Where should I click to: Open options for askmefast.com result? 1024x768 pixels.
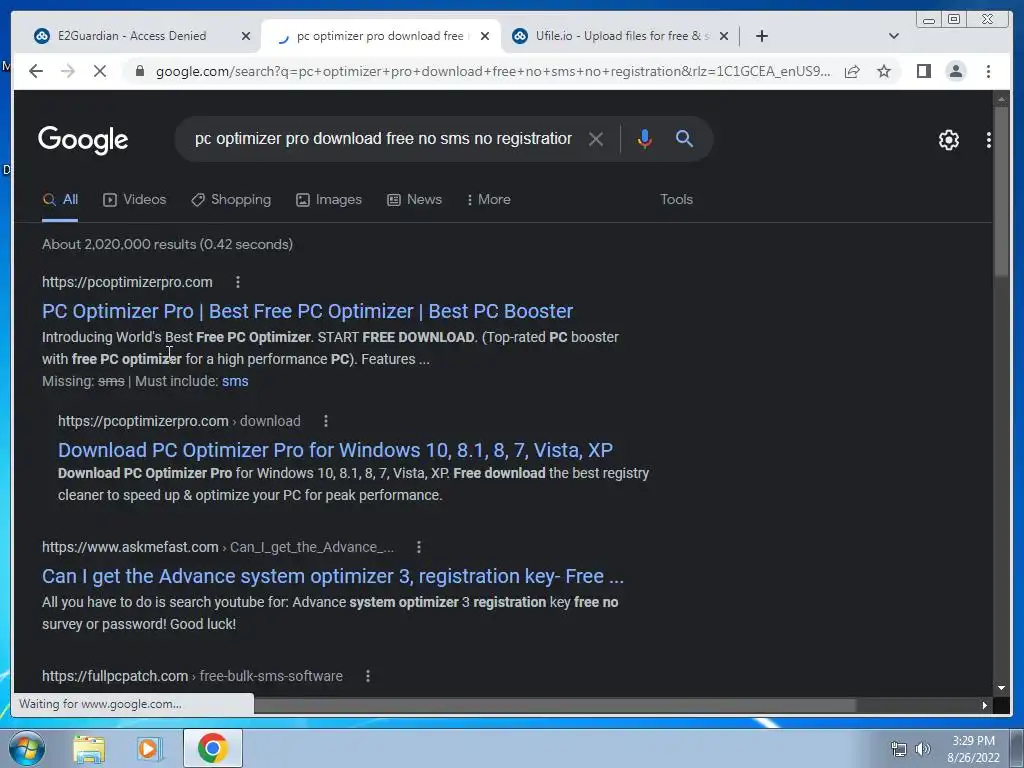[419, 547]
